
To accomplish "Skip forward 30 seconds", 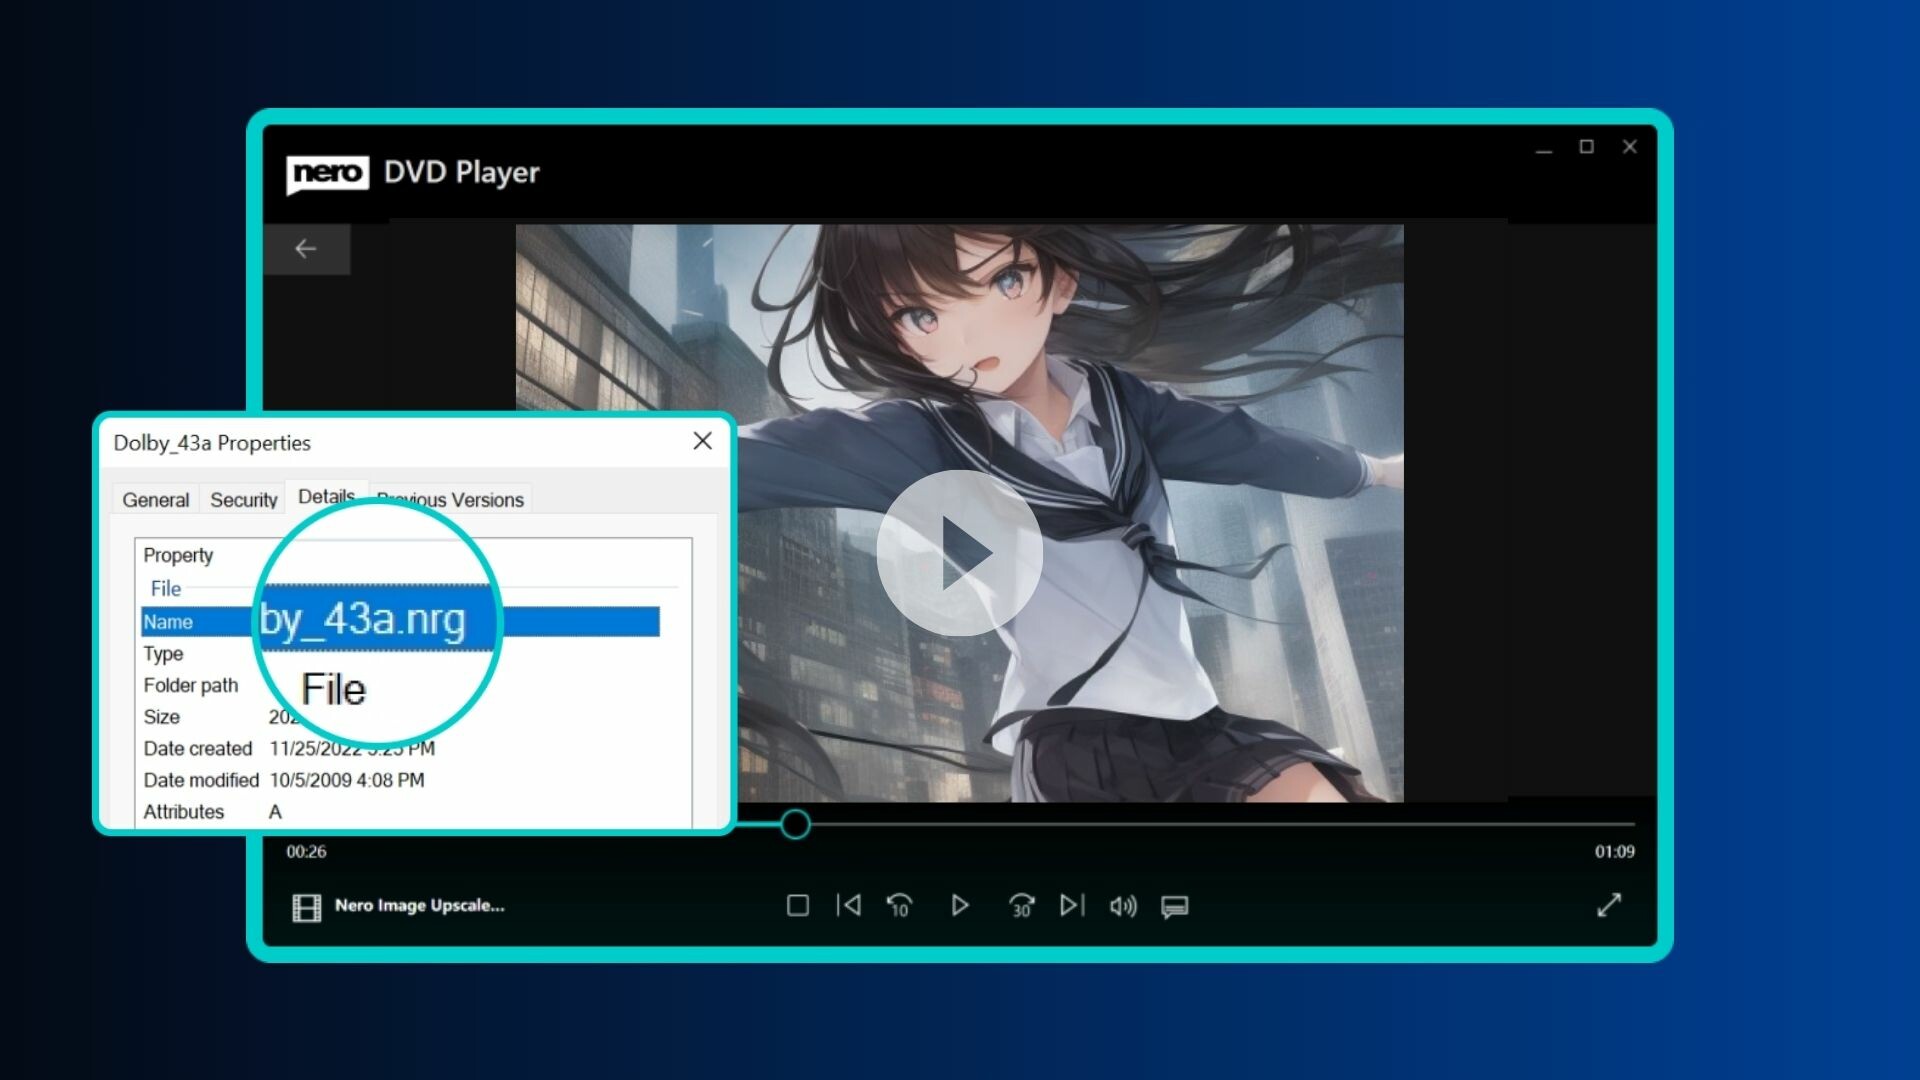I will coord(1021,905).
